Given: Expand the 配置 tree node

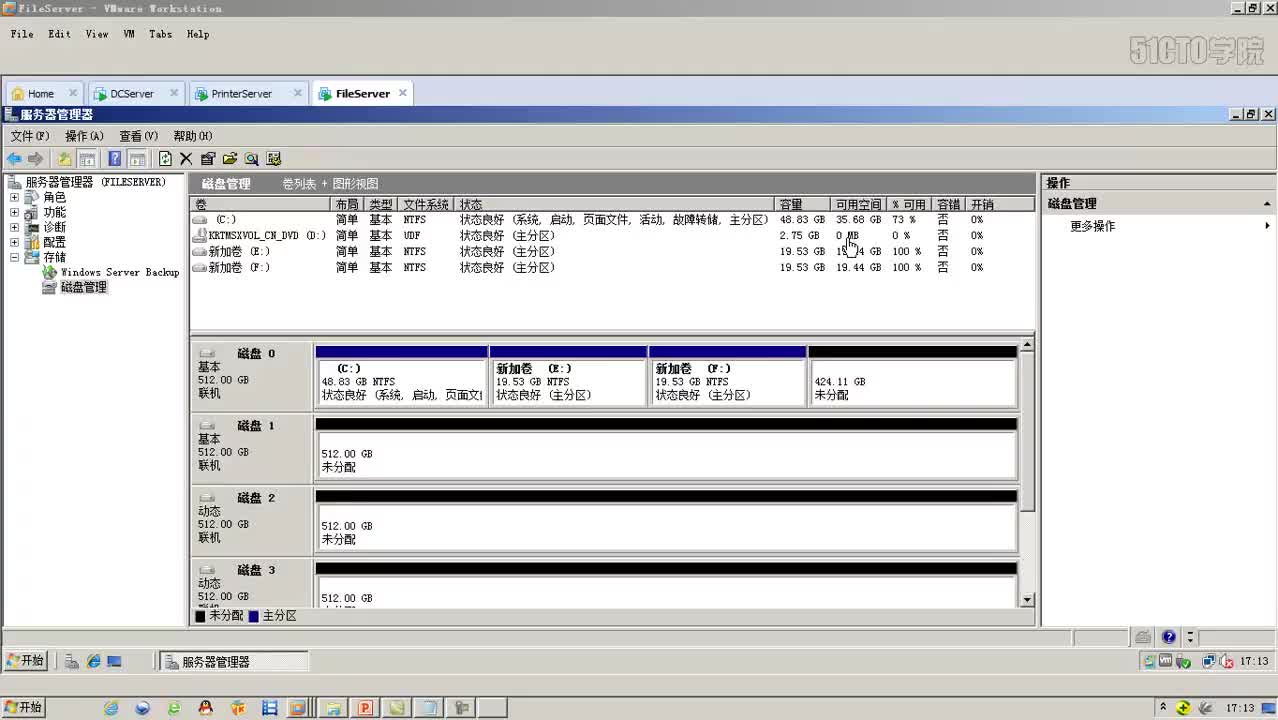Looking at the screenshot, I should click(x=14, y=242).
